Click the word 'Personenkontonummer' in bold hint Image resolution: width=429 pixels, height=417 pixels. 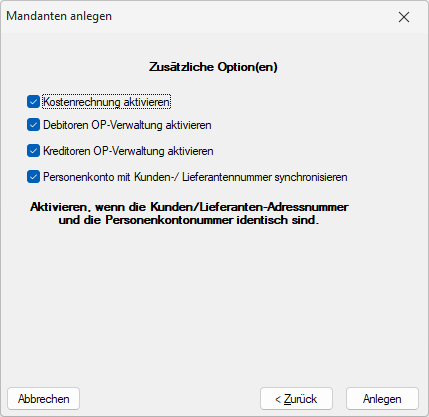(x=169, y=220)
